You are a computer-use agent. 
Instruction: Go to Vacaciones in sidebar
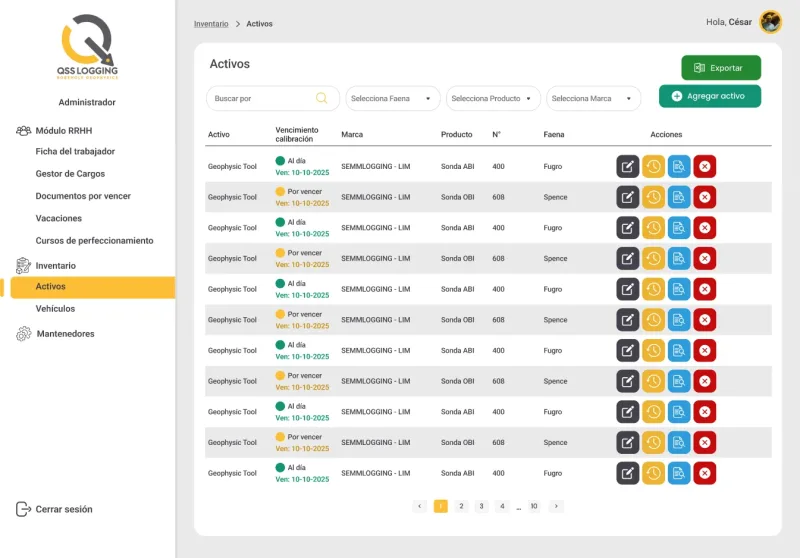59,218
